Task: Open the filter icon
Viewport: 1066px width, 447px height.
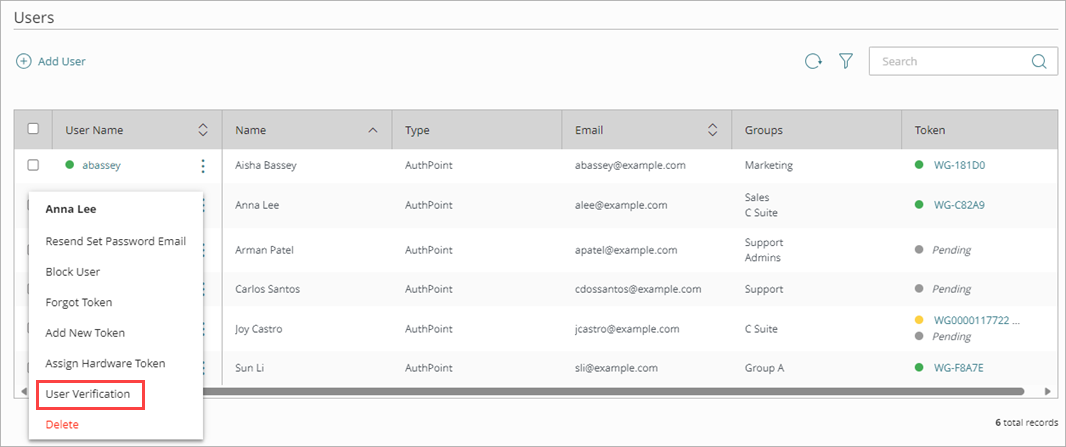Action: (x=846, y=61)
